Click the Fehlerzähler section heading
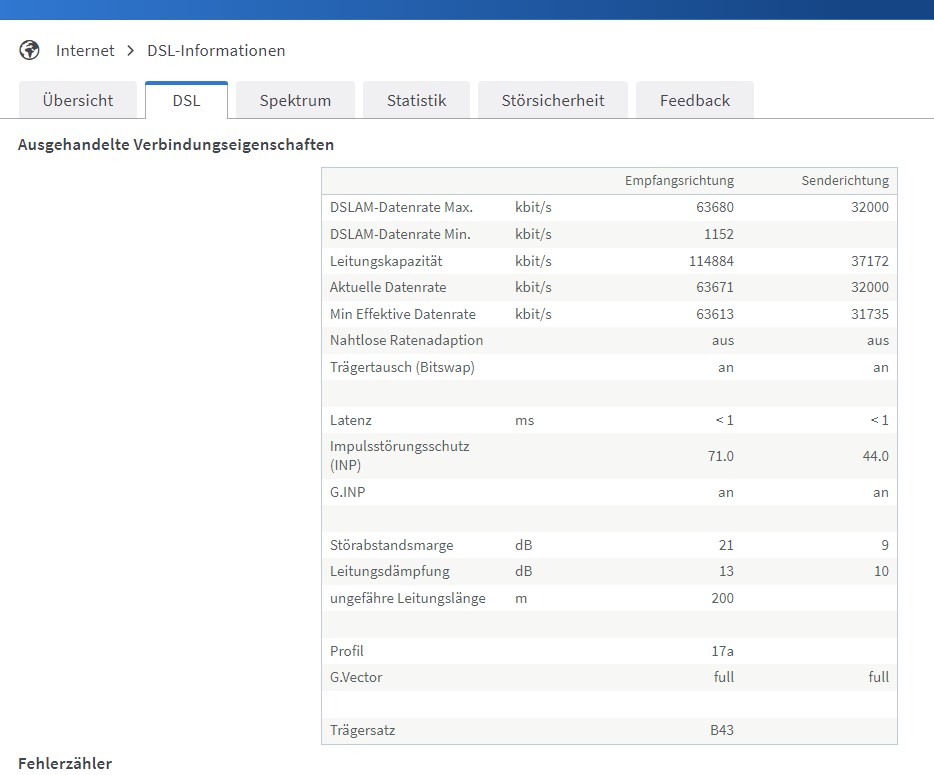 click(65, 763)
